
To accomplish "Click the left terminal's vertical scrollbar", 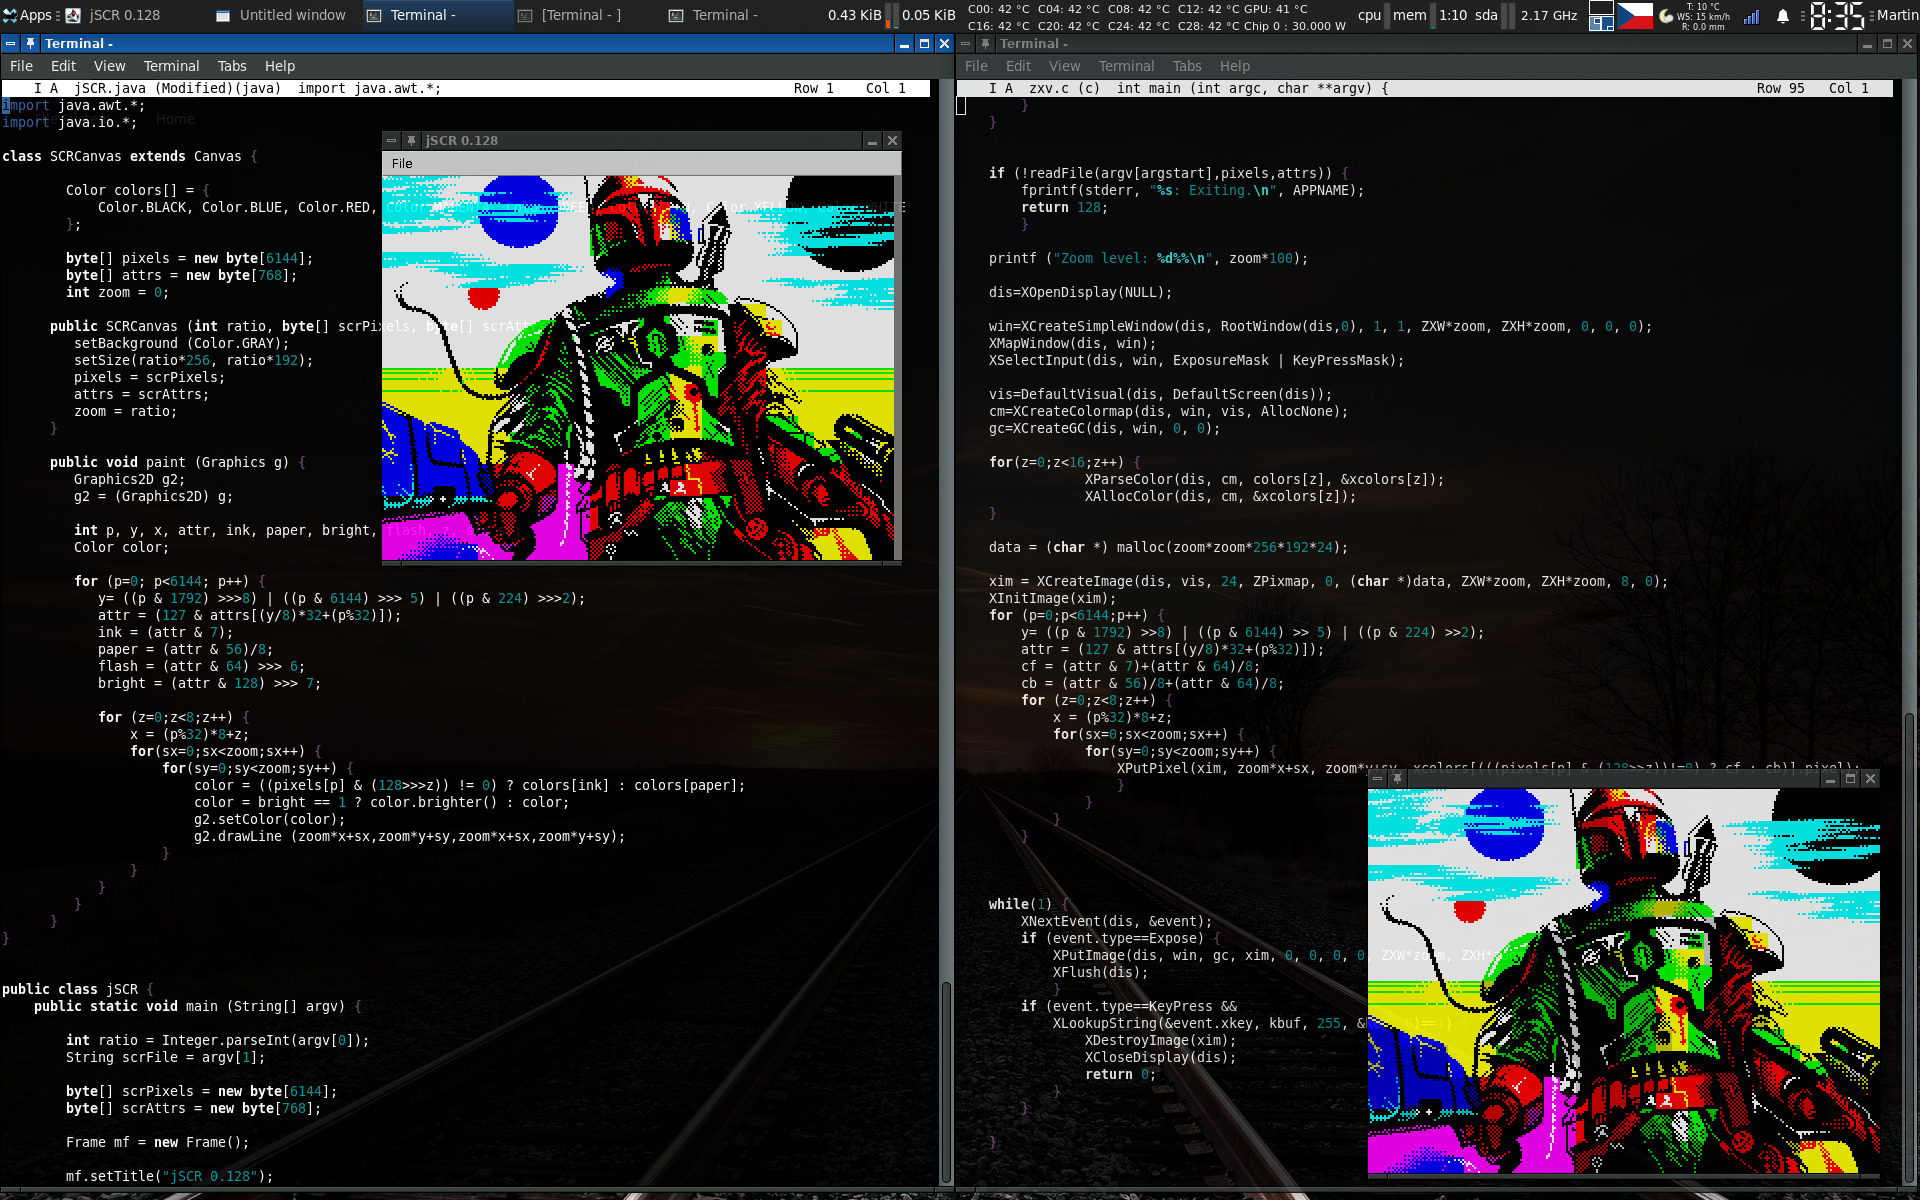I will coord(945,1080).
